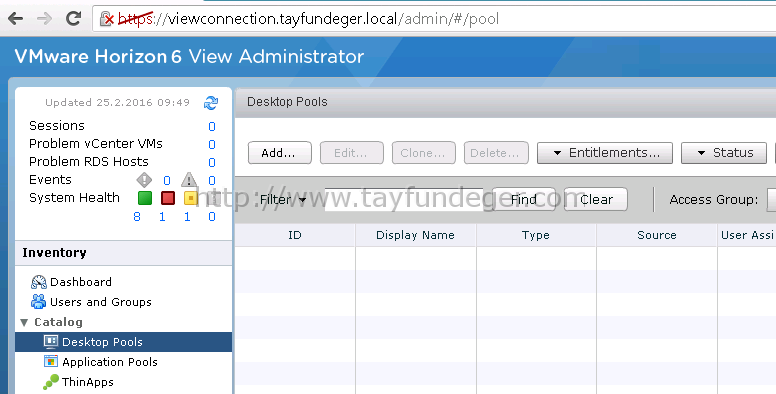Click the ThinApps green icon
This screenshot has height=394, width=776.
point(51,382)
